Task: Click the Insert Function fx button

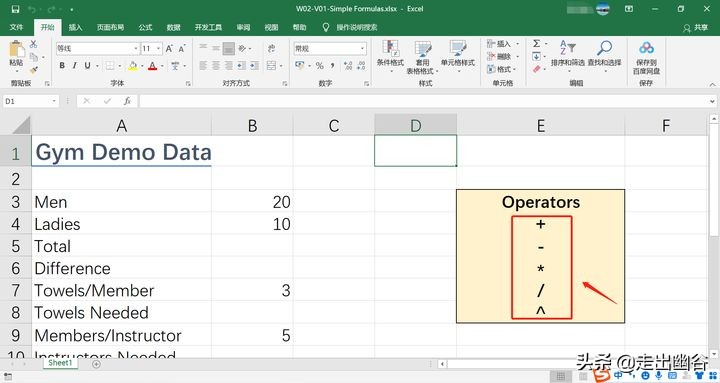Action: pos(127,101)
